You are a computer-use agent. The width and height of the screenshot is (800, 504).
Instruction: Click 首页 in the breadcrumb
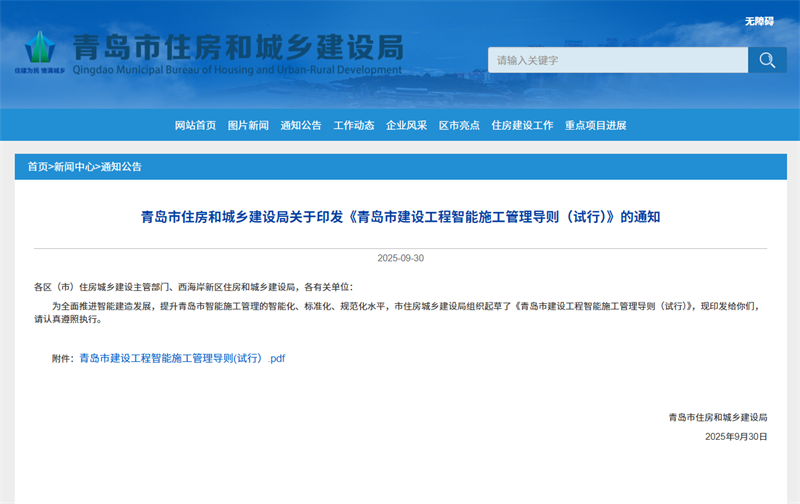click(37, 167)
